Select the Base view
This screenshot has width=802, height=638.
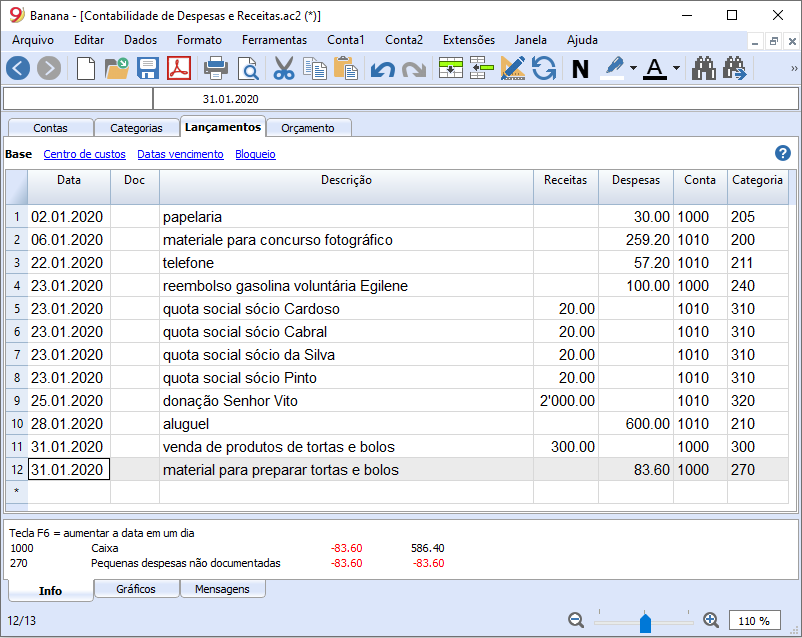tap(18, 154)
